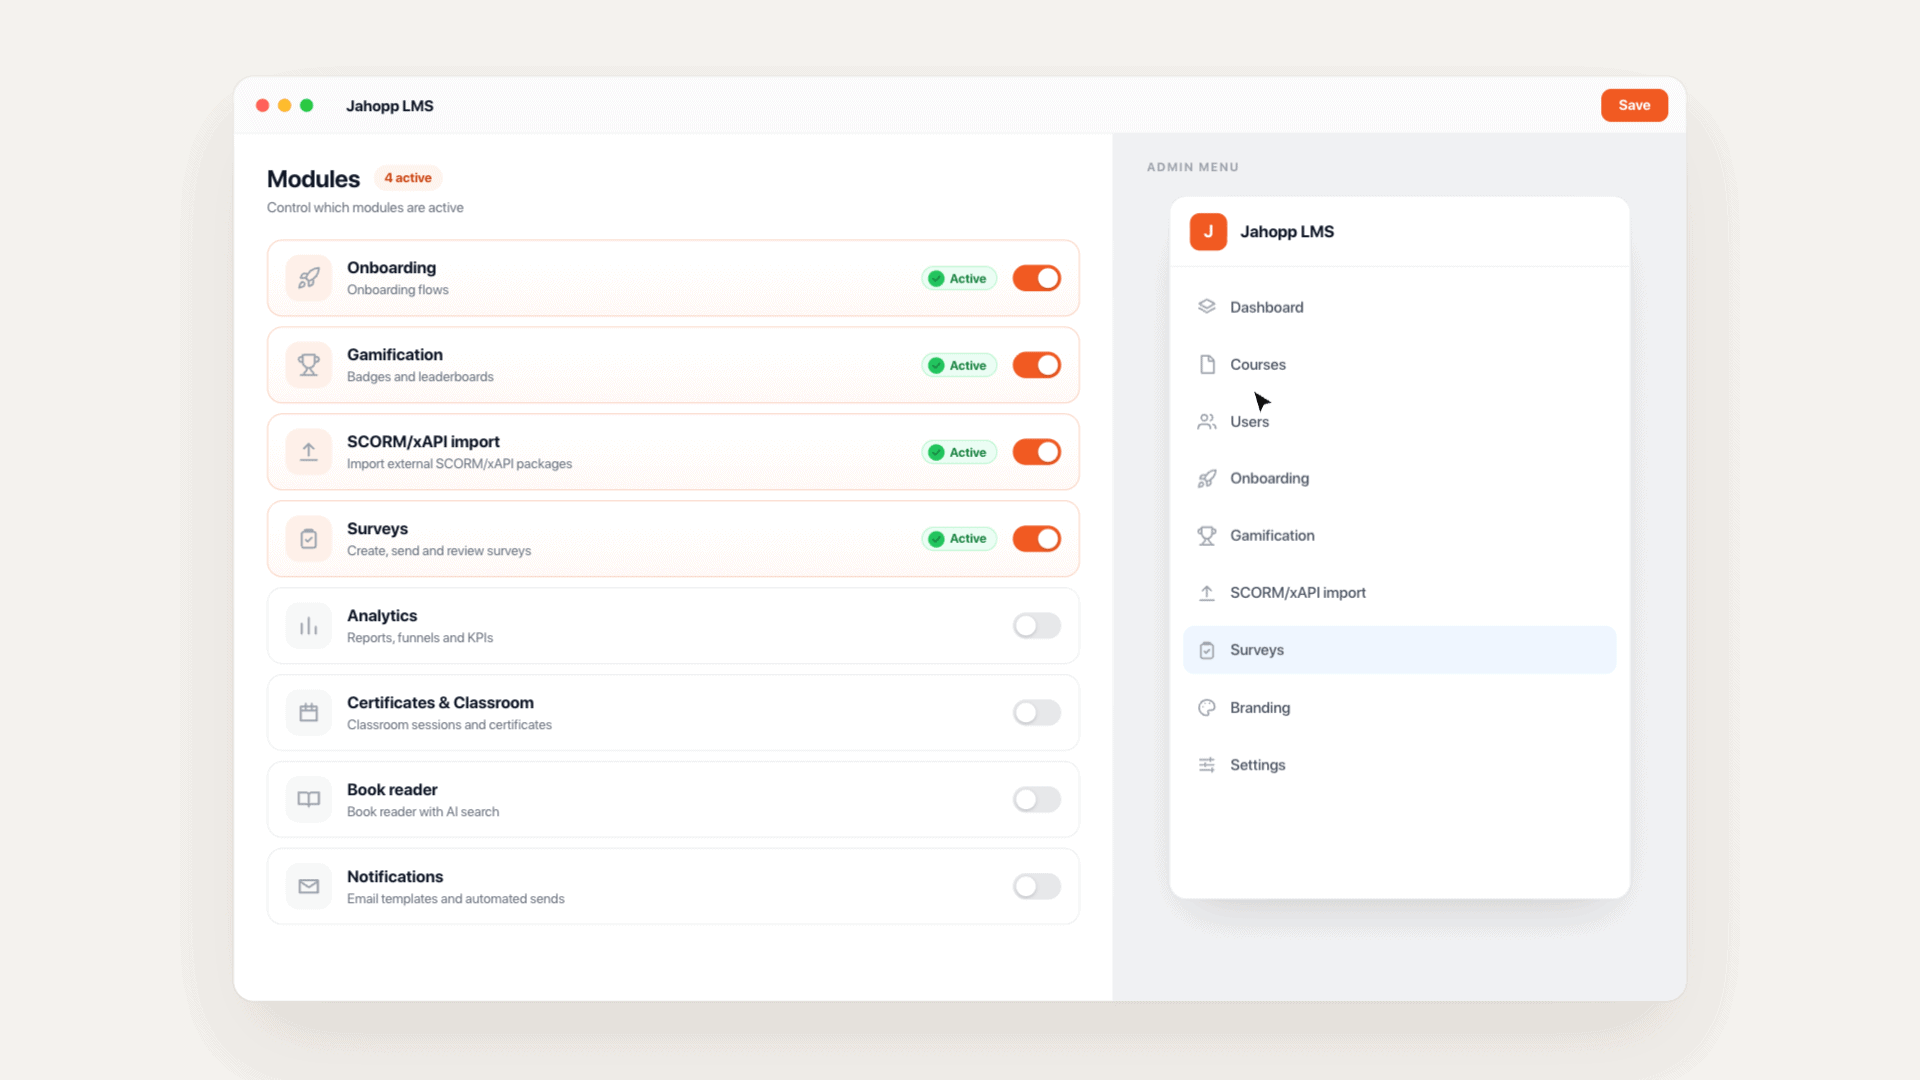Click the clipboard icon beside Surveys in admin menu
The width and height of the screenshot is (1920, 1080).
click(1207, 650)
